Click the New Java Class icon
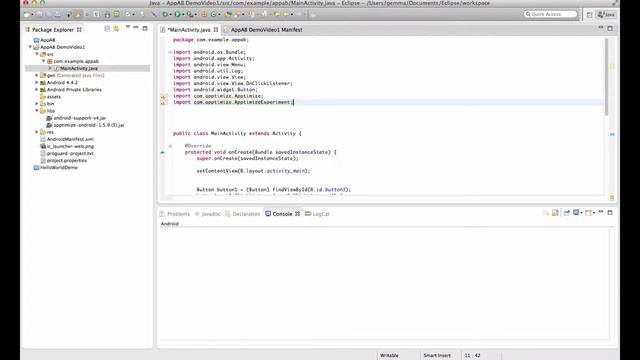The width and height of the screenshot is (640, 360). tap(213, 14)
